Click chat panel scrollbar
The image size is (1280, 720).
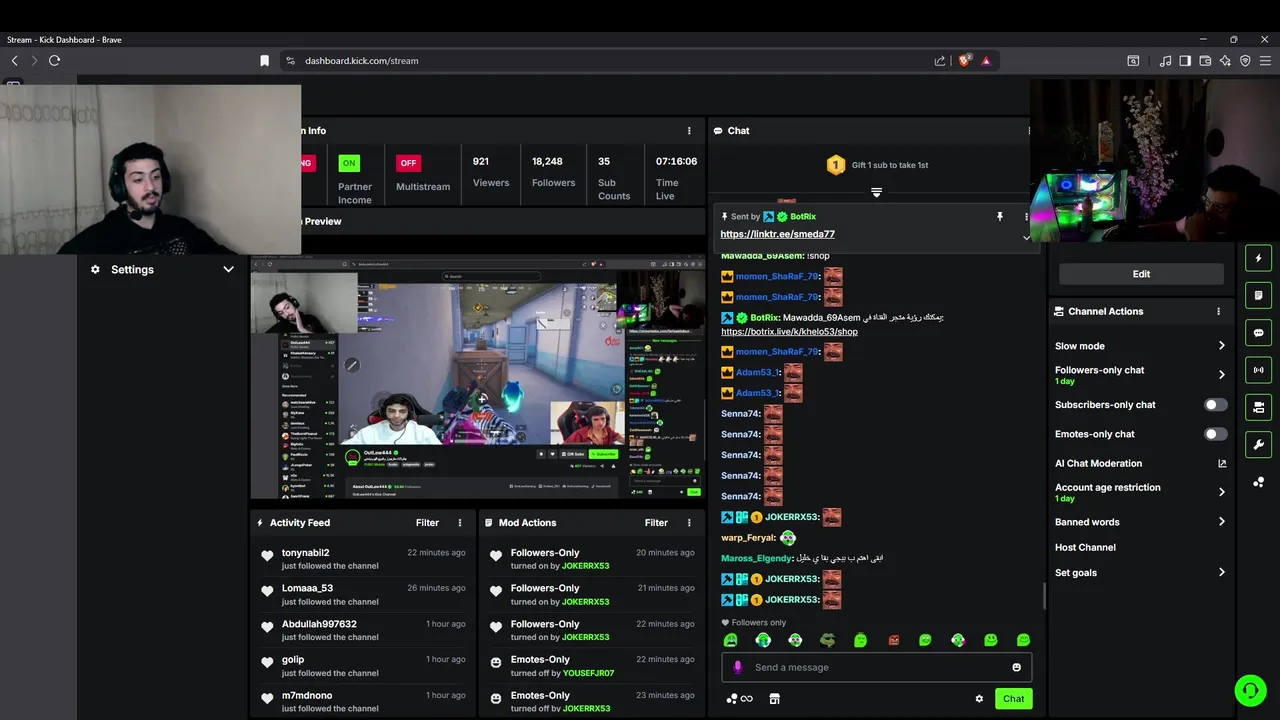1045,596
